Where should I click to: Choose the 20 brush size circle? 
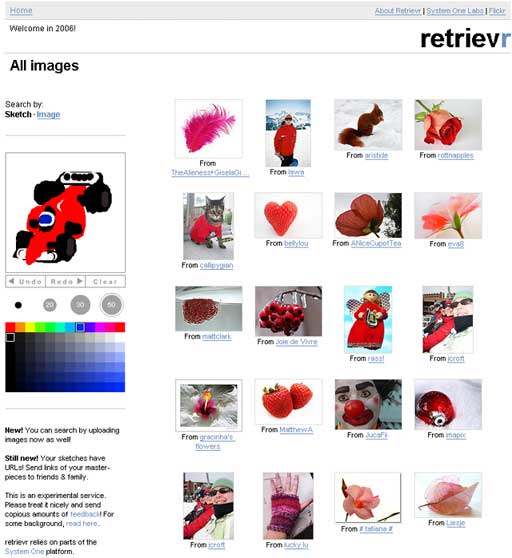tap(50, 305)
